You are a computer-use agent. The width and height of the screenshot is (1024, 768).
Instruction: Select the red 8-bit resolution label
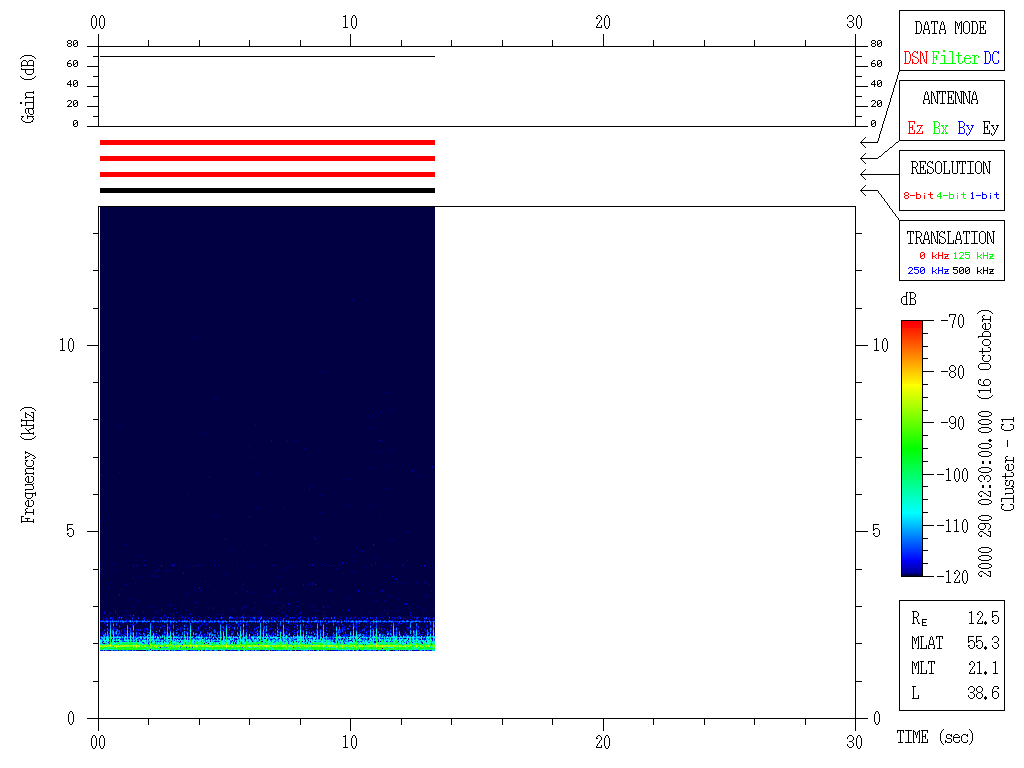pyautogui.click(x=918, y=195)
